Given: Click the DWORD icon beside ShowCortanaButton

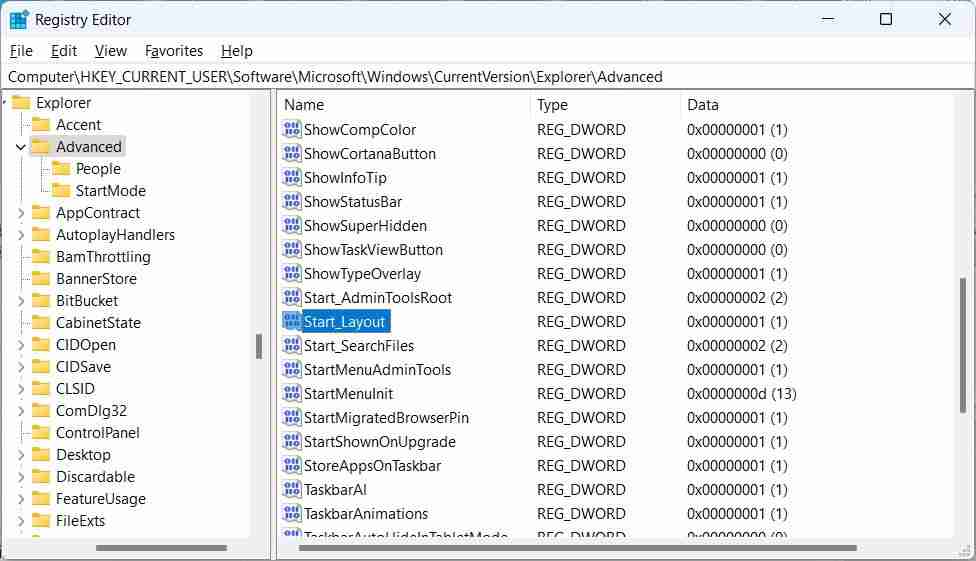Looking at the screenshot, I should (292, 153).
